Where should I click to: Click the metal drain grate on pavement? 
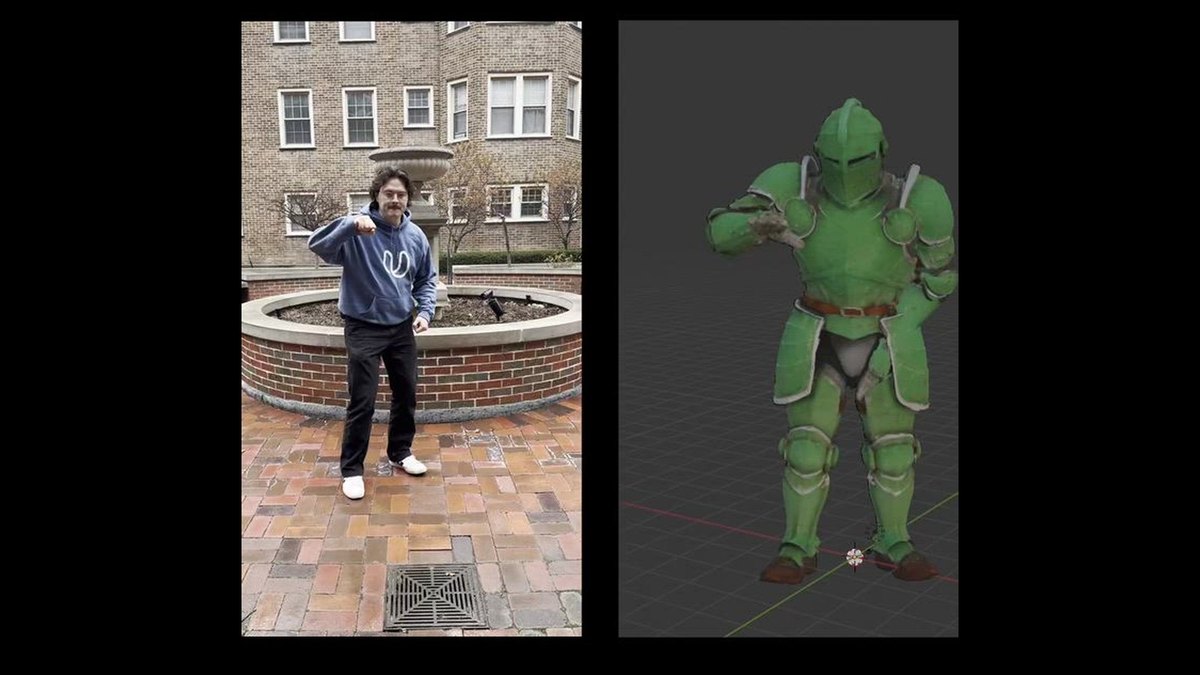(434, 597)
